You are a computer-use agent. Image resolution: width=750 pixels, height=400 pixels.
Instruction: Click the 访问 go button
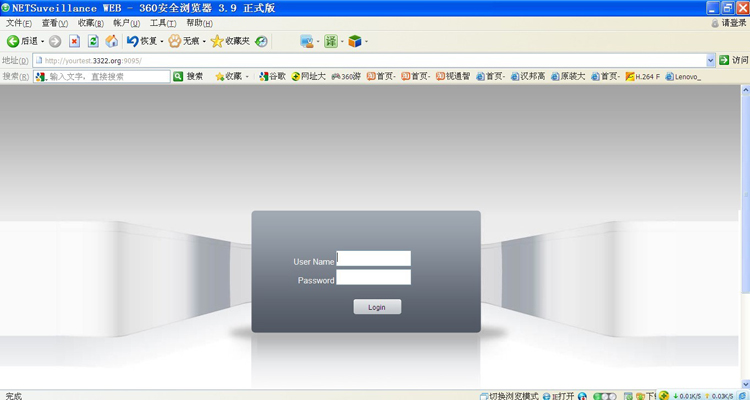pyautogui.click(x=733, y=60)
